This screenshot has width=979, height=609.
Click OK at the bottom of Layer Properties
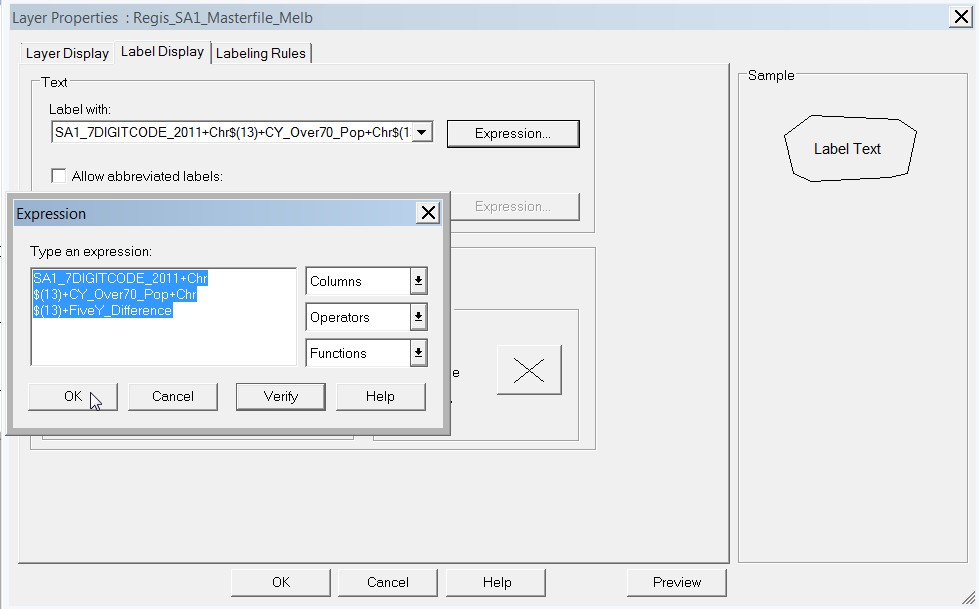click(x=280, y=582)
